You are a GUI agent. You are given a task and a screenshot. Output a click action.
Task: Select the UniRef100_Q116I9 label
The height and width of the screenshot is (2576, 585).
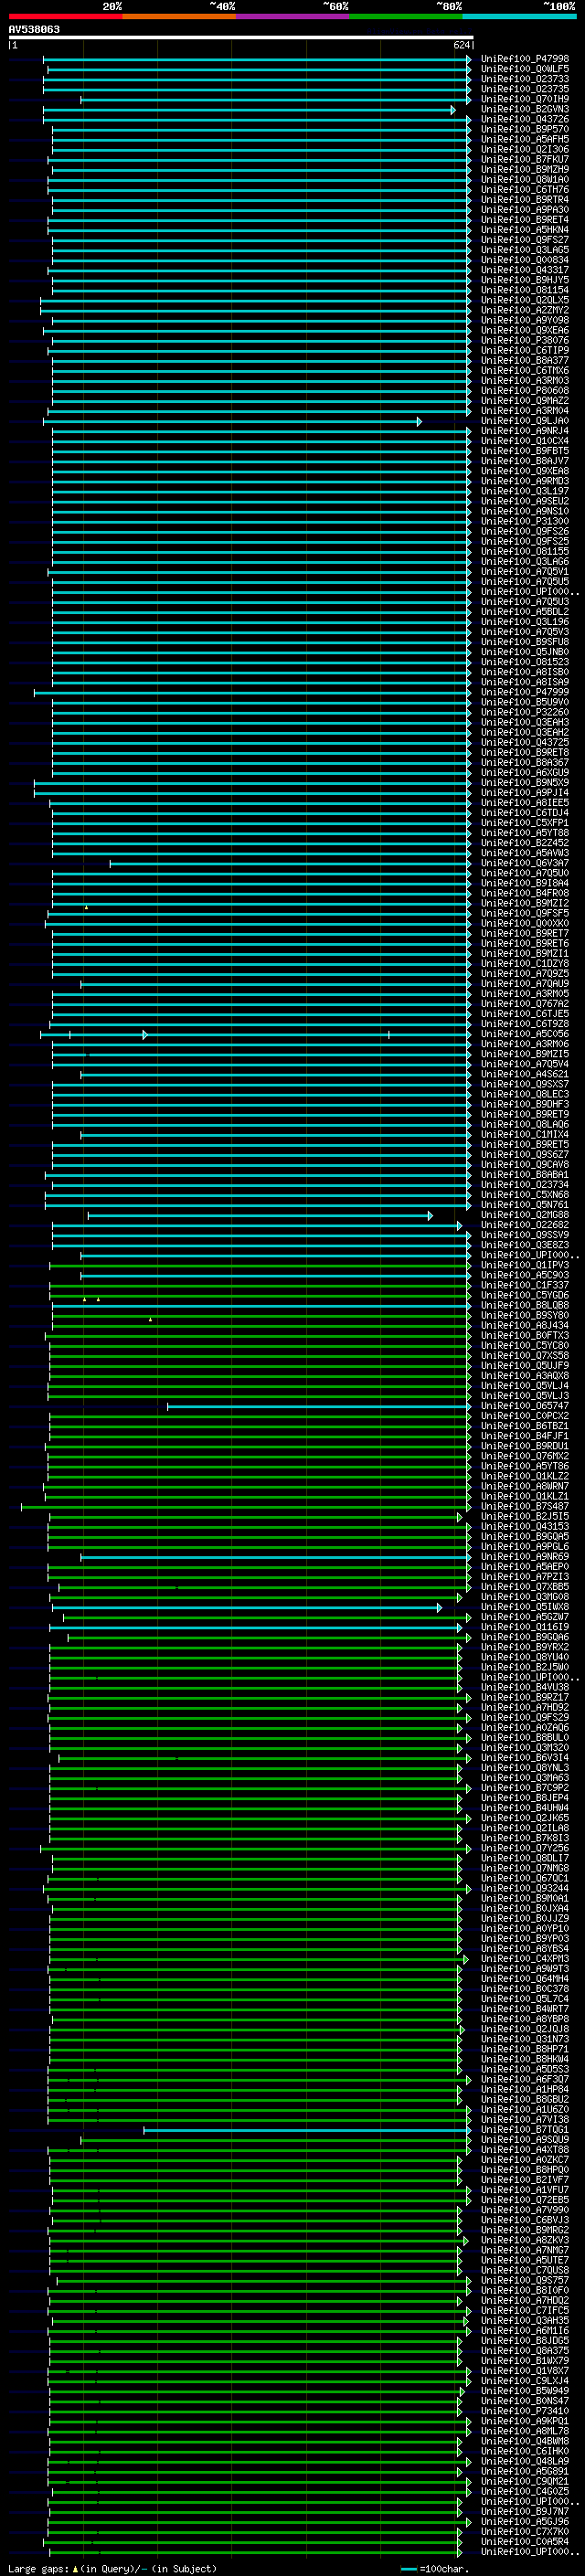tap(525, 1627)
